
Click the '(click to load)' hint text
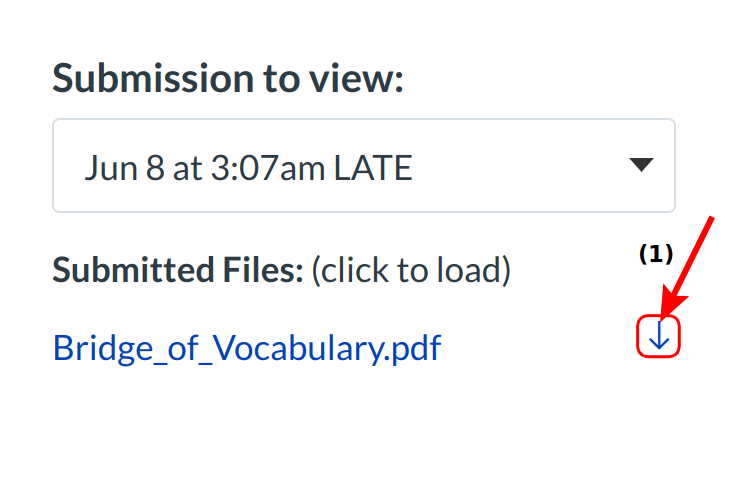click(410, 269)
